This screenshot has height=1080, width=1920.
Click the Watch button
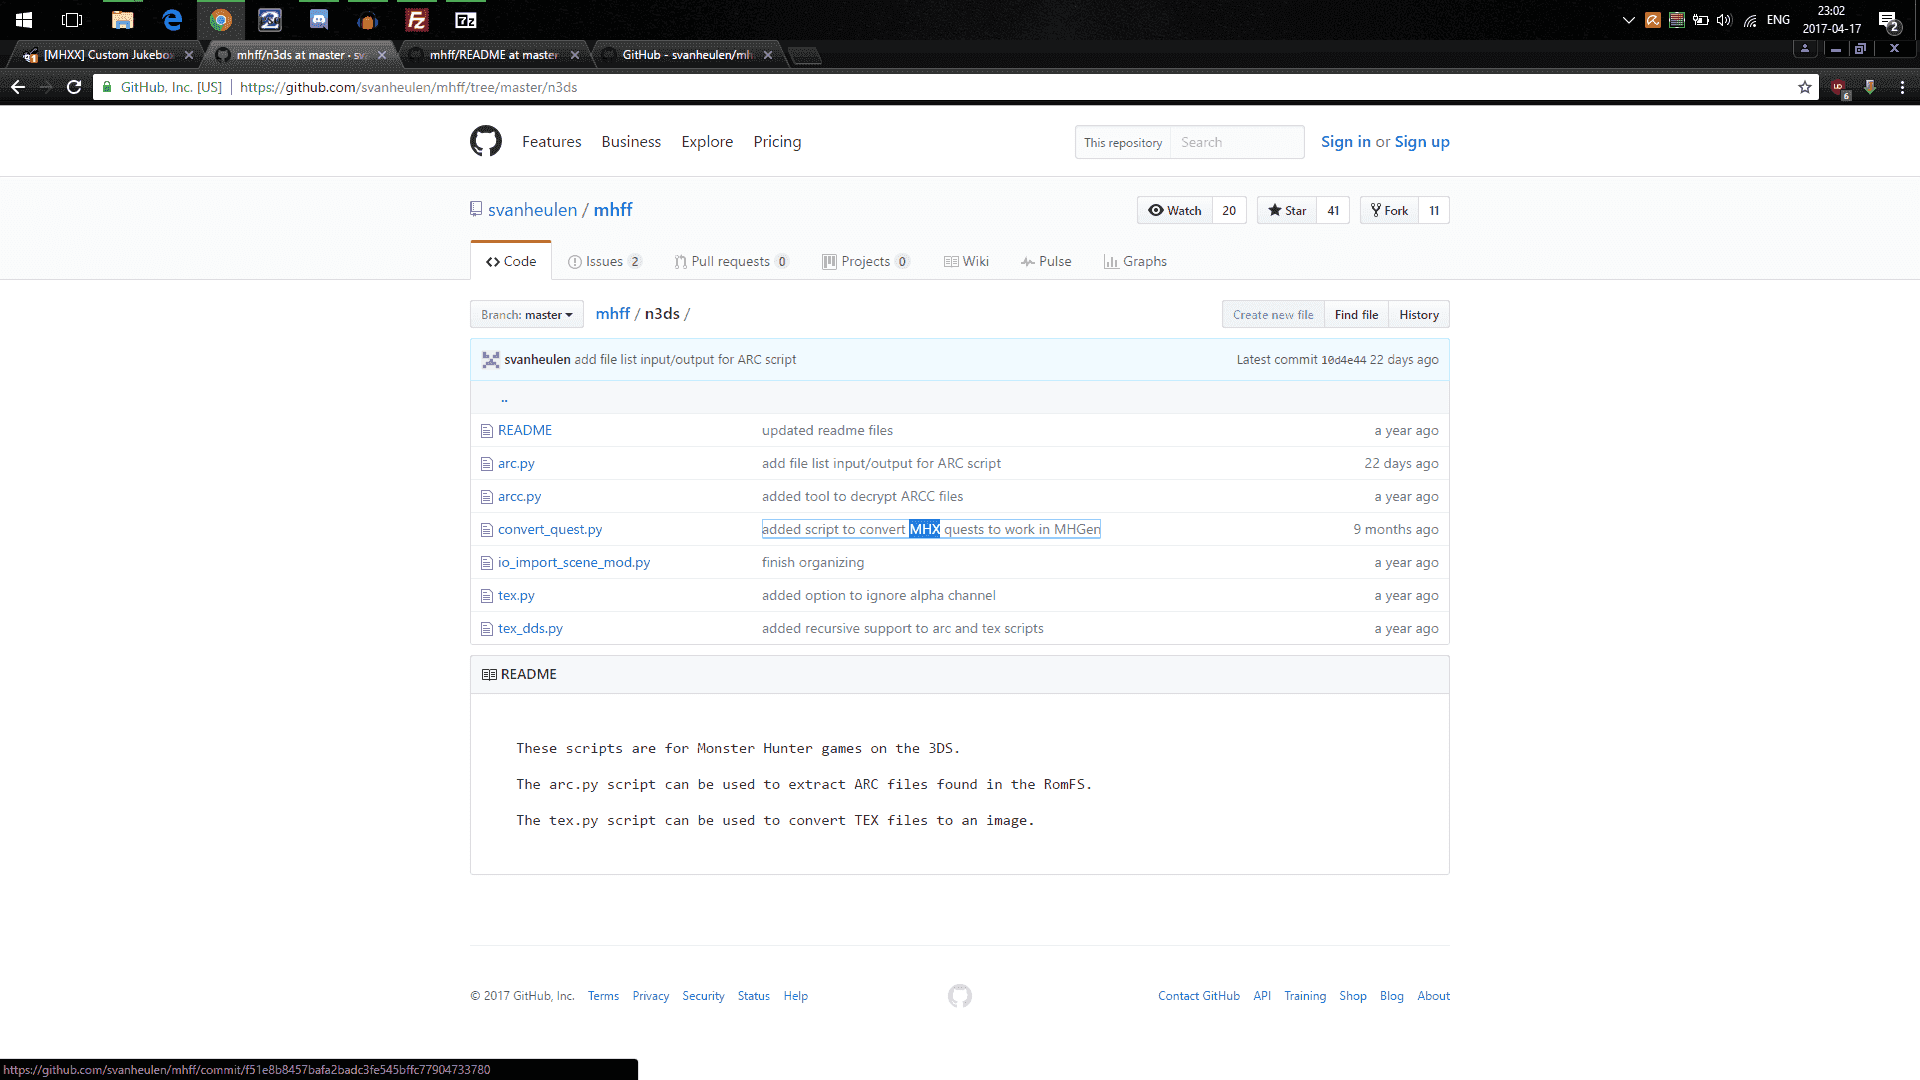pyautogui.click(x=1175, y=210)
